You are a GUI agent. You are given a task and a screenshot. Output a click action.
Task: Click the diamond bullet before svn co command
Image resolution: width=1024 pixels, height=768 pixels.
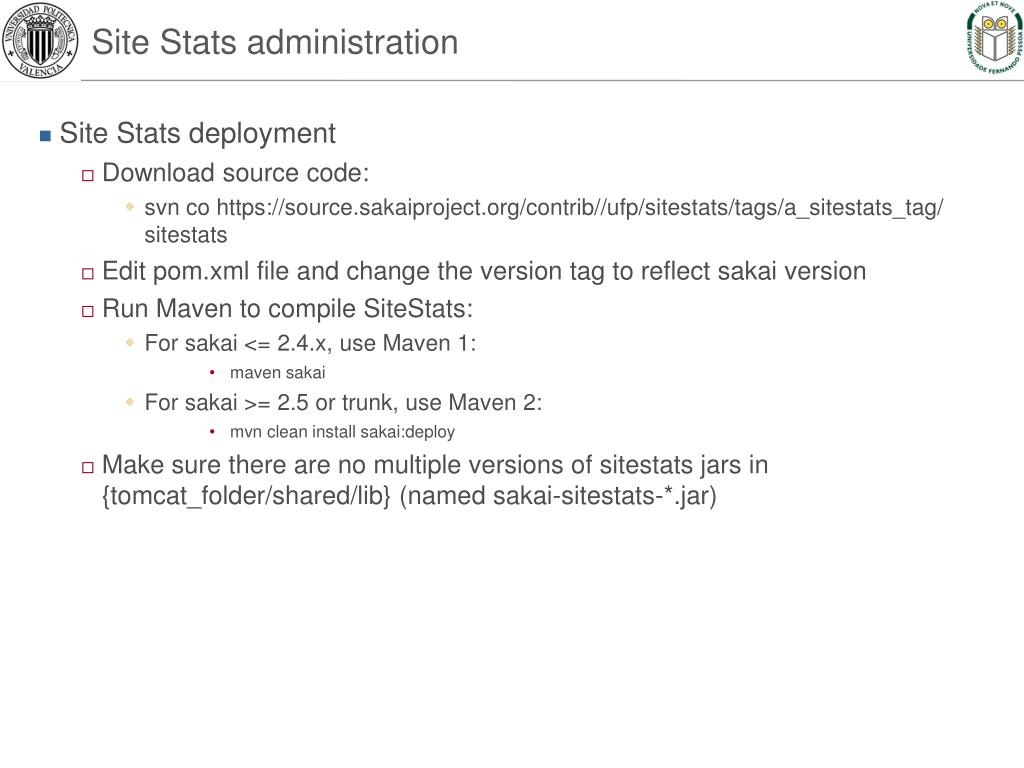click(x=130, y=207)
